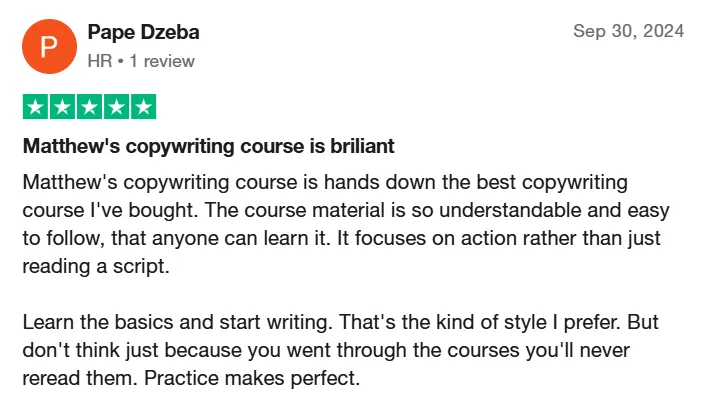
Task: Click the text "reading a script."
Action: point(96,266)
